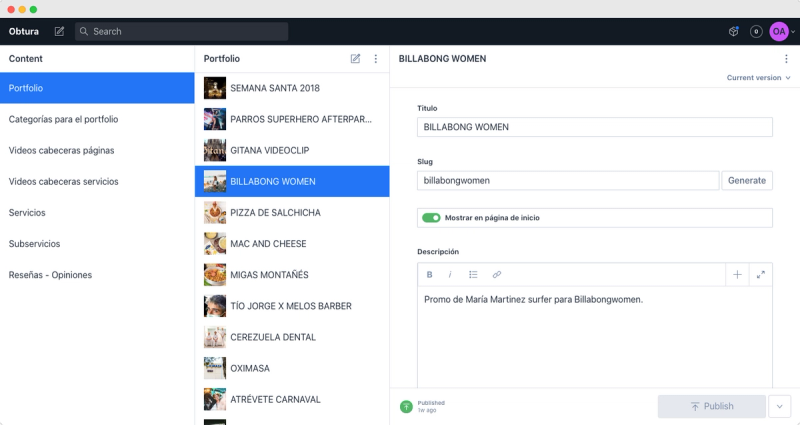Click the plus insert icon in Descripción toolbar
800x425 pixels.
pos(737,274)
